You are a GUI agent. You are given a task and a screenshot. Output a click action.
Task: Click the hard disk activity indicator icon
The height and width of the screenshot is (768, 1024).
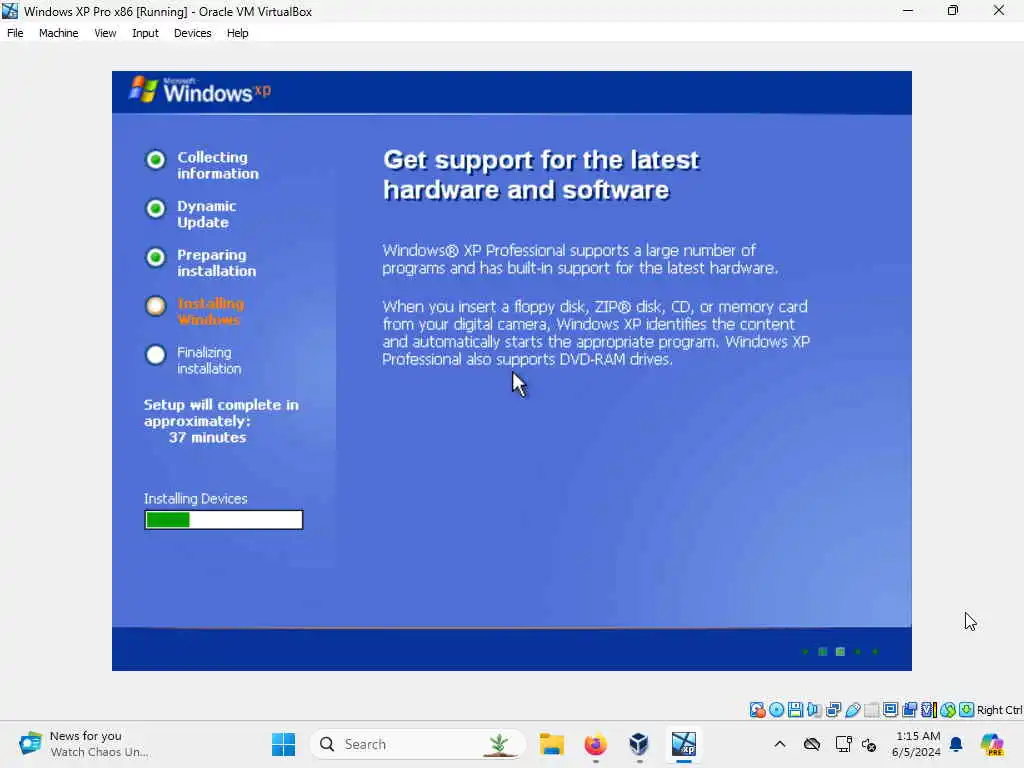click(x=758, y=710)
